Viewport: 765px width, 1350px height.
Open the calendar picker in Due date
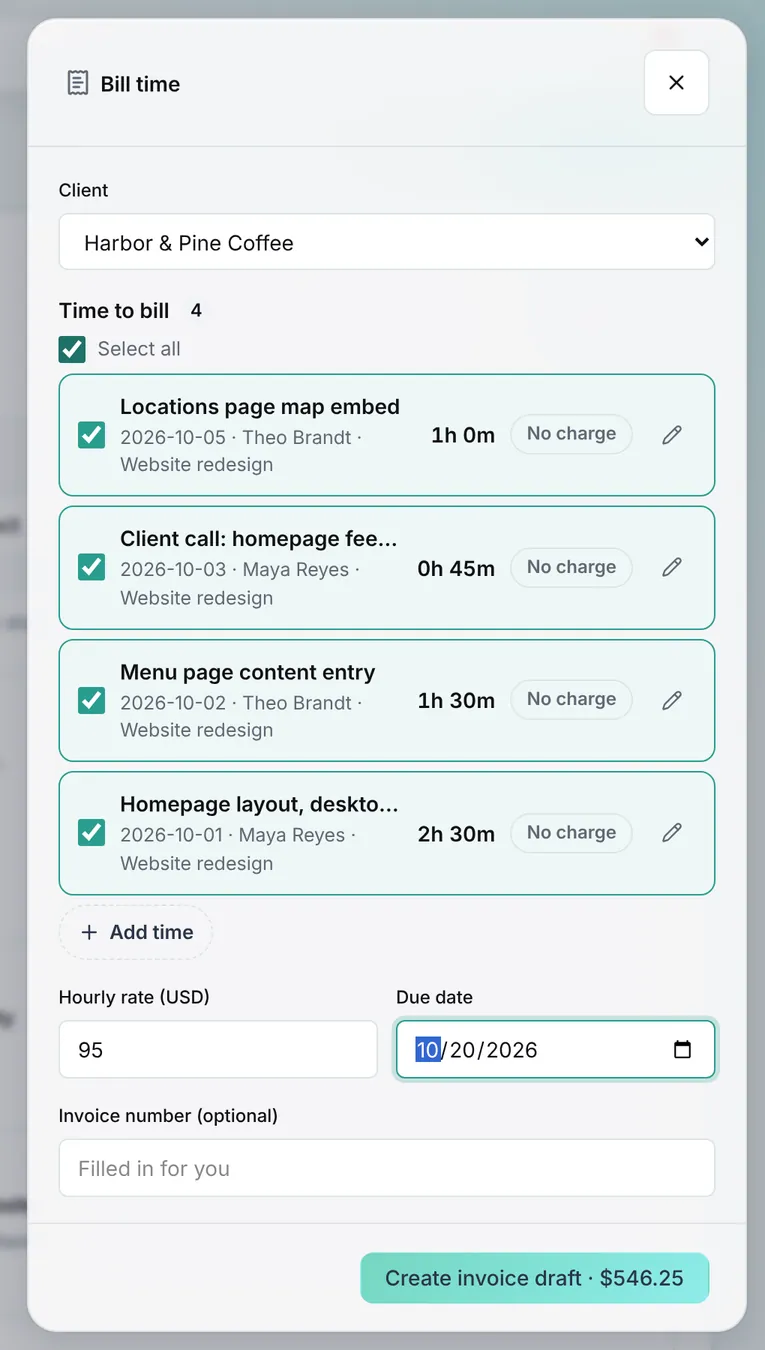[682, 1050]
